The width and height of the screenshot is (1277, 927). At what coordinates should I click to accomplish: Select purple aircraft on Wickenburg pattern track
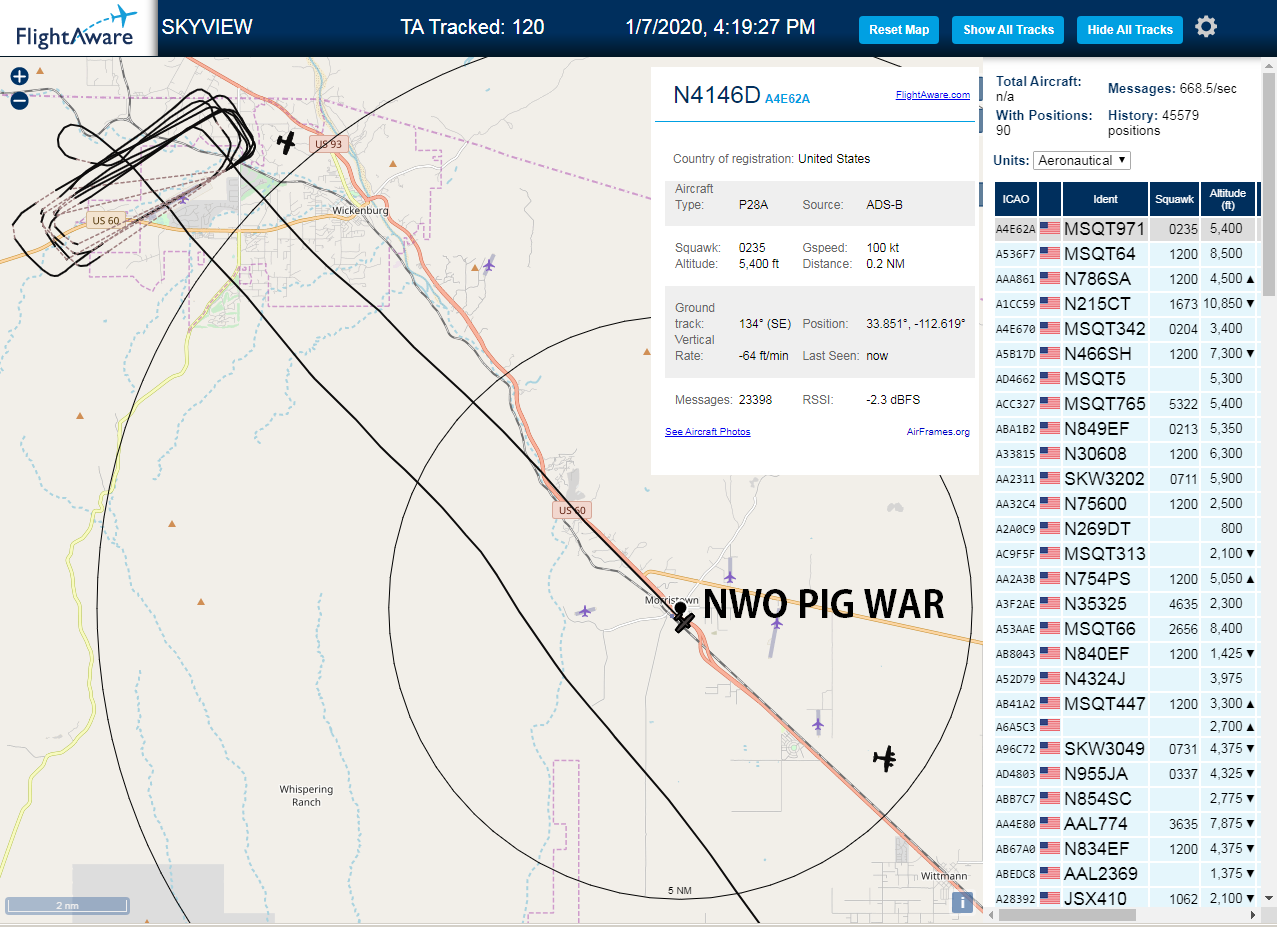coord(183,198)
